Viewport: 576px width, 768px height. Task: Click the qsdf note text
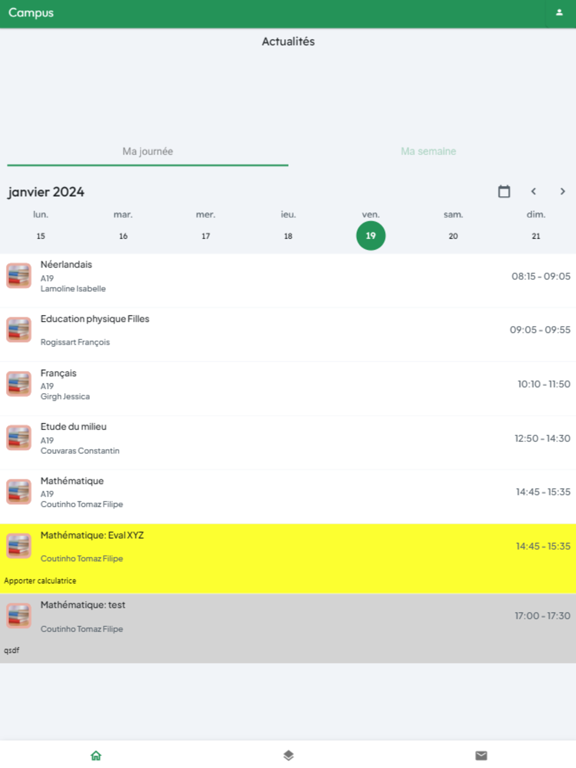pyautogui.click(x=12, y=650)
